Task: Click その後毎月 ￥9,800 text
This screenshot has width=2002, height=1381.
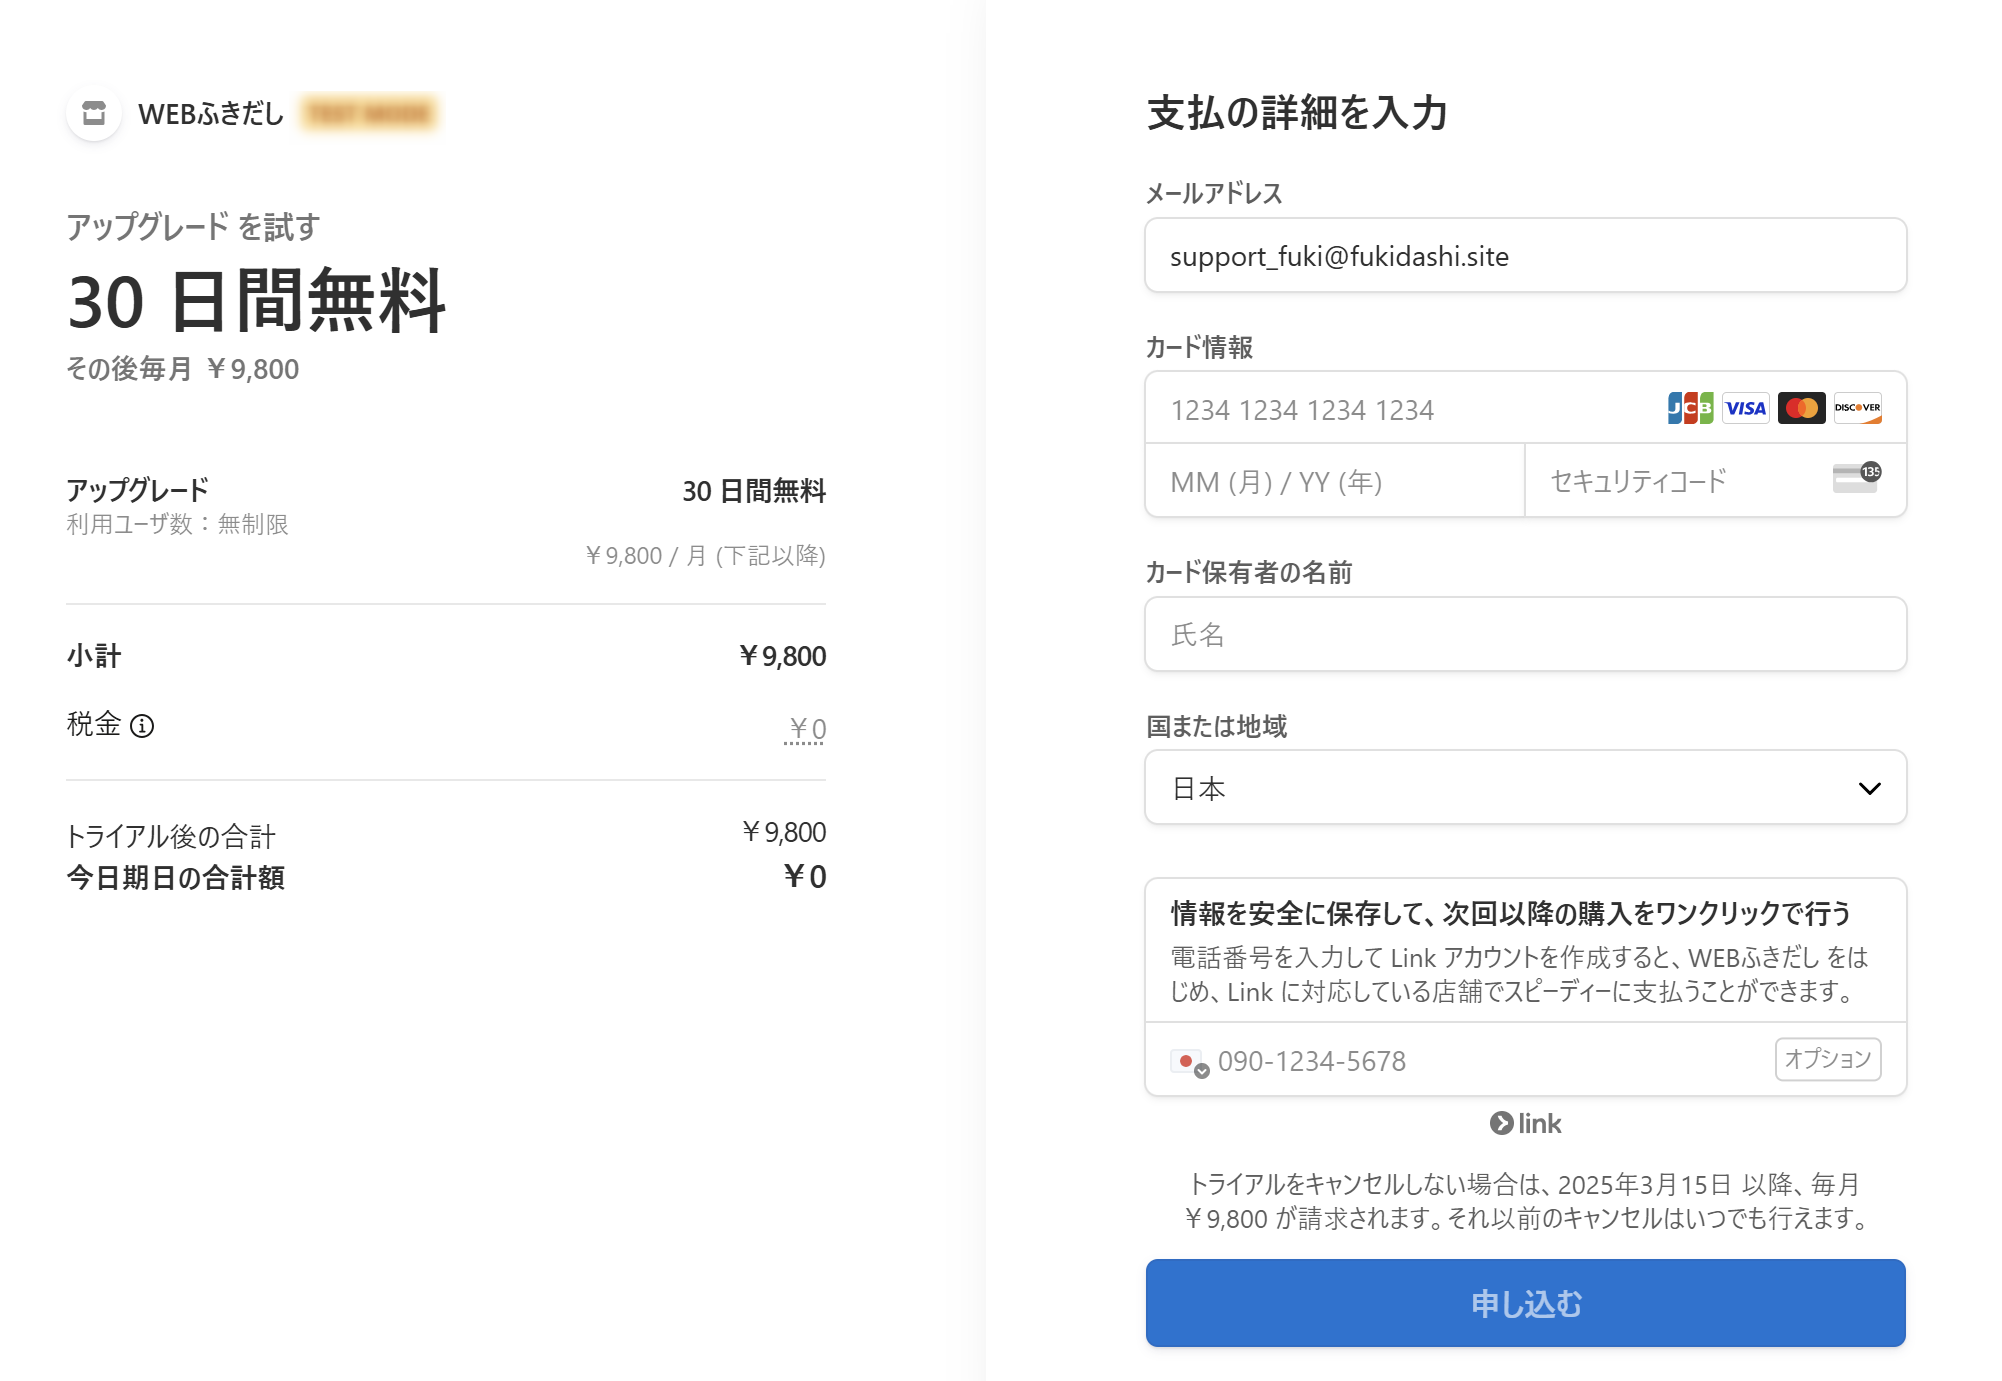Action: point(183,369)
